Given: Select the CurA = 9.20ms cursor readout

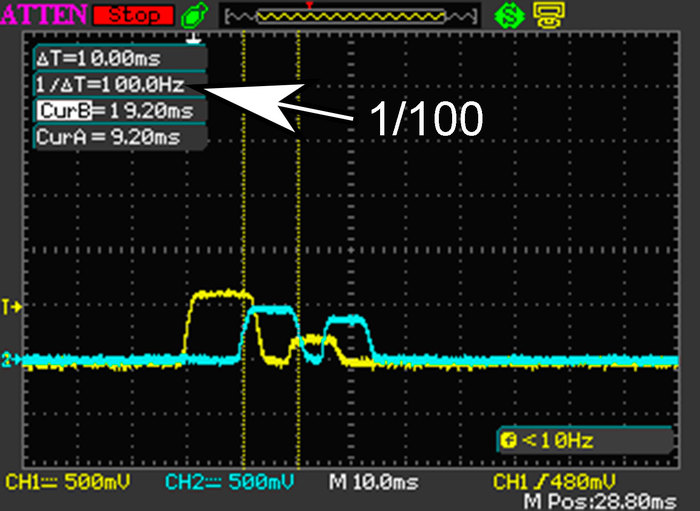Looking at the screenshot, I should click(x=108, y=136).
